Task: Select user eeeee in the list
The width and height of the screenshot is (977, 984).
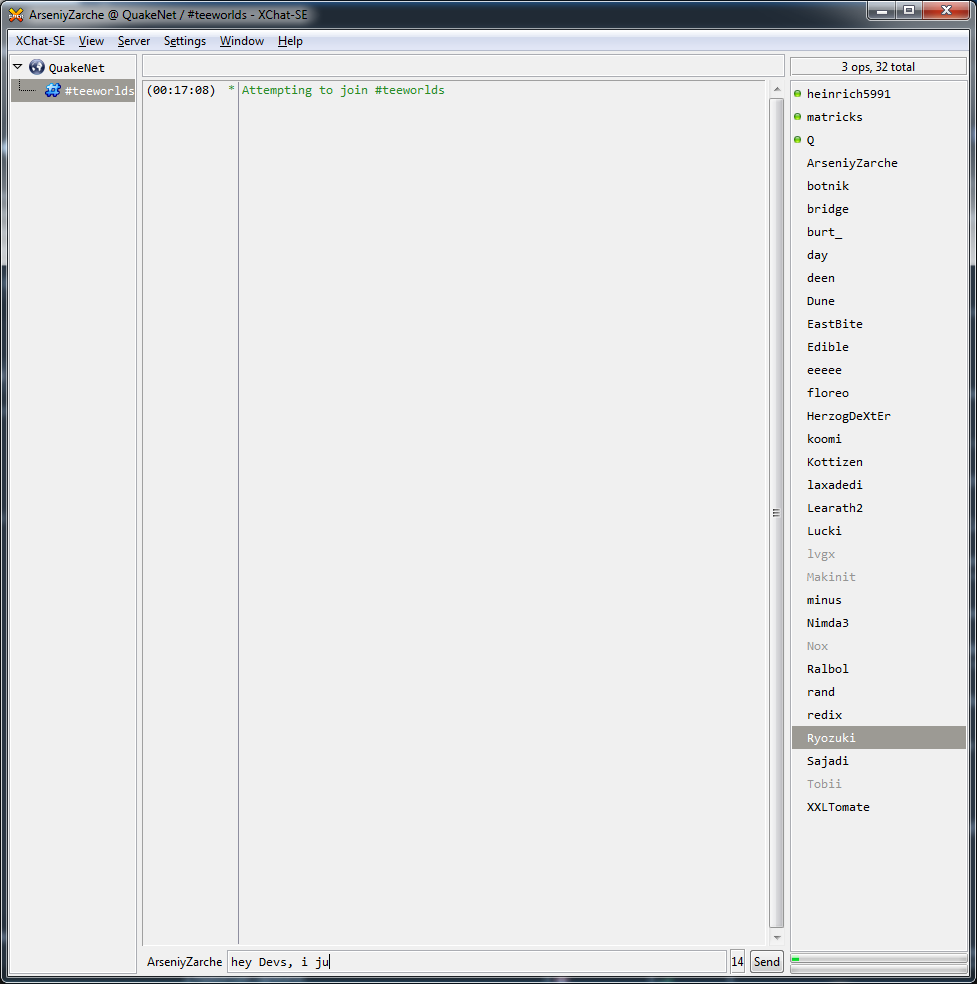Action: pyautogui.click(x=878, y=370)
